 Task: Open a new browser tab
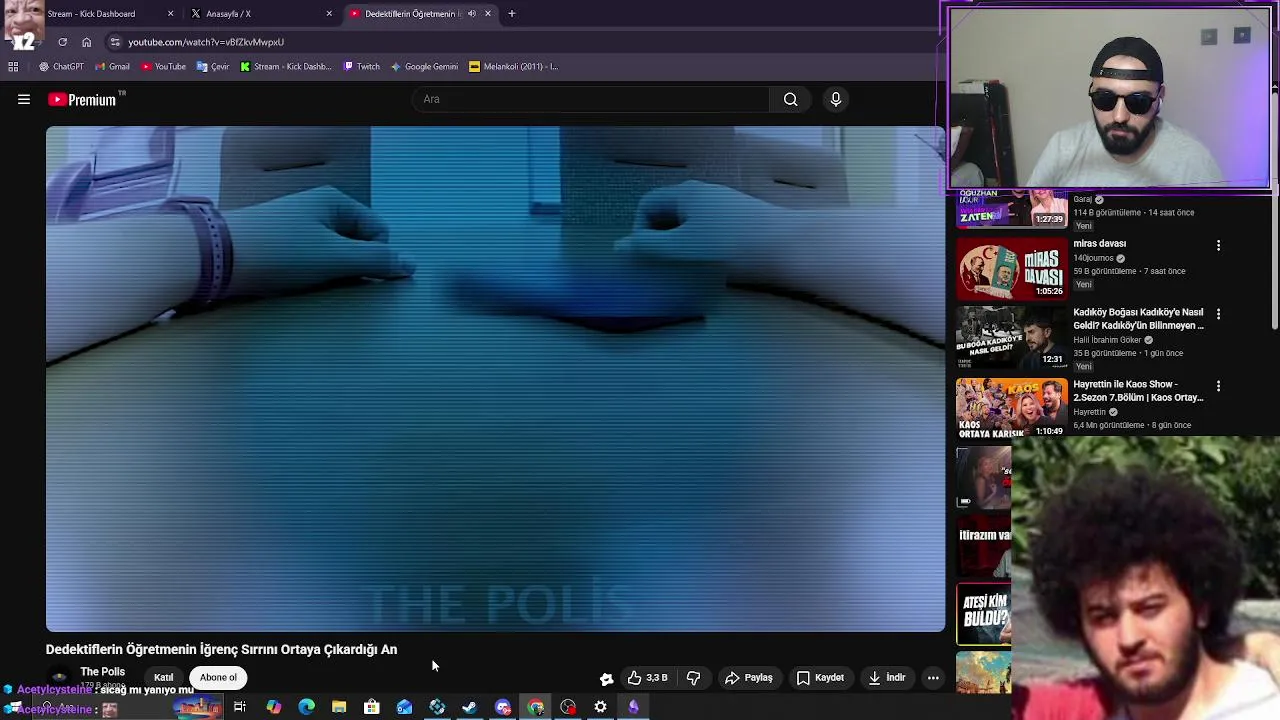511,14
